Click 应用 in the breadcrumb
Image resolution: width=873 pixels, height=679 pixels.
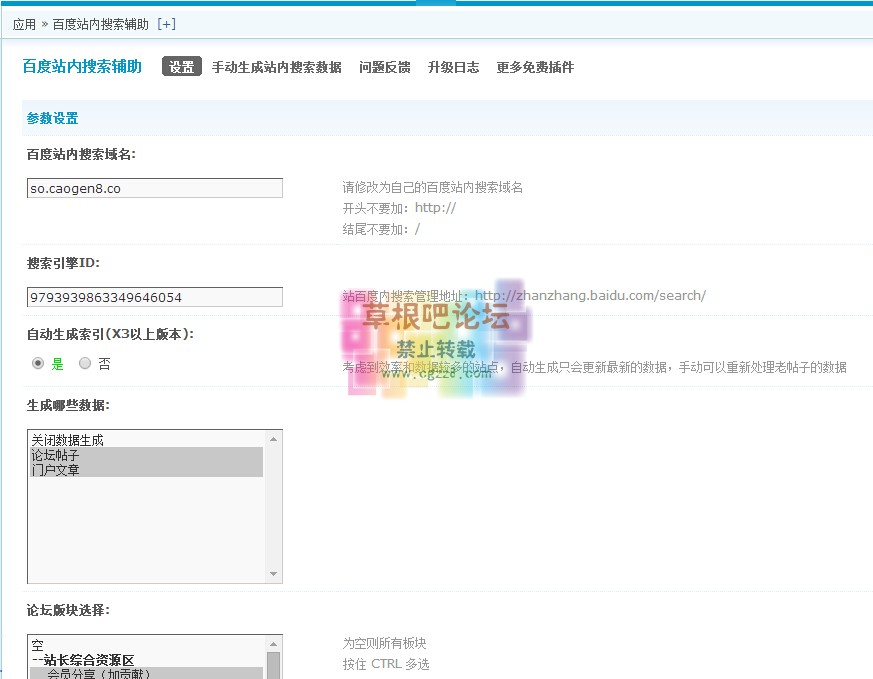point(24,24)
